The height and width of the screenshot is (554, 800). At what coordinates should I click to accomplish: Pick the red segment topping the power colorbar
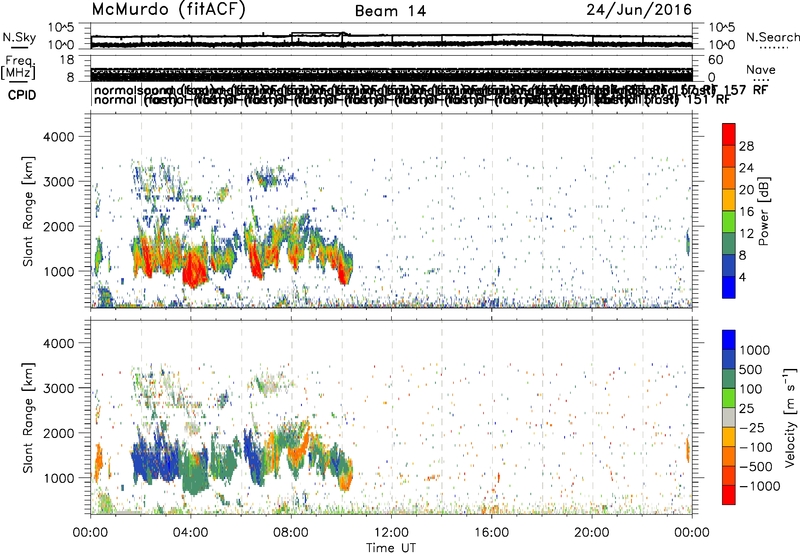(x=729, y=135)
